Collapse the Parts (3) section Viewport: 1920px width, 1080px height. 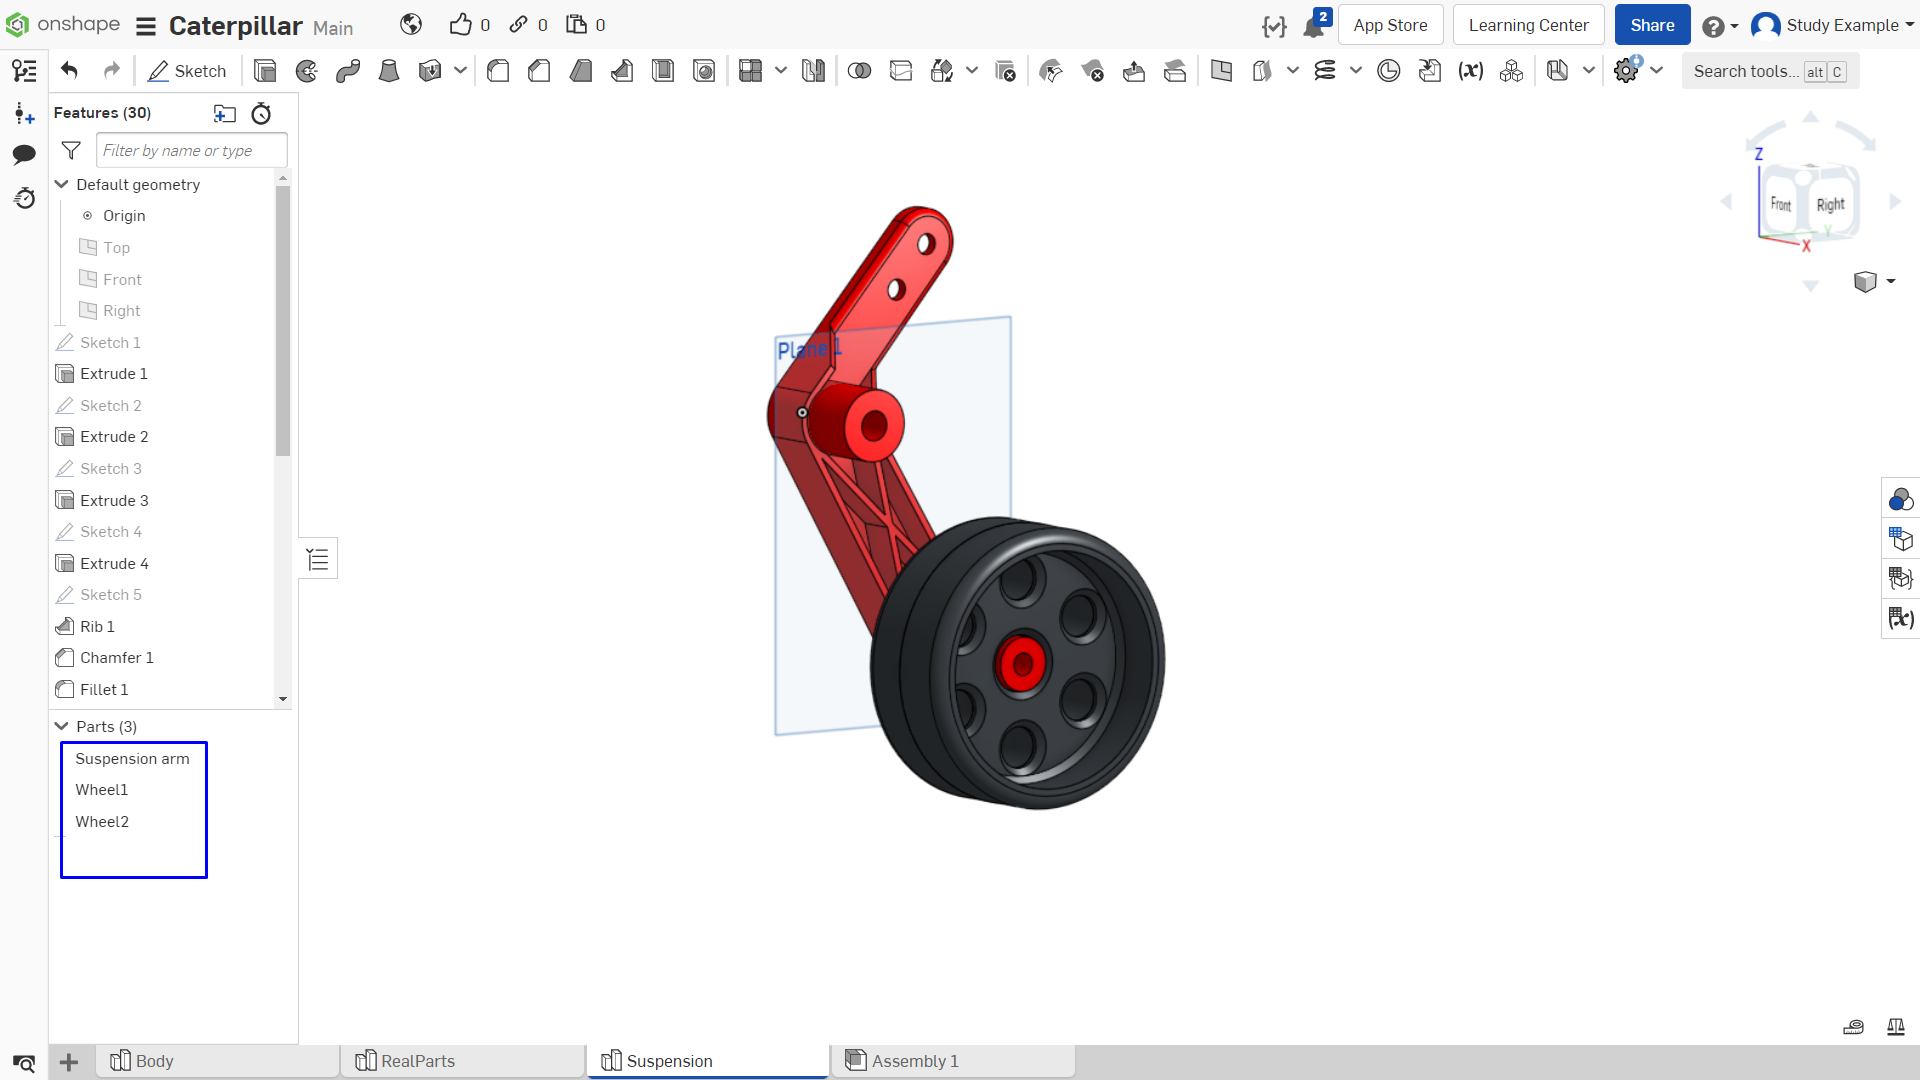61,726
